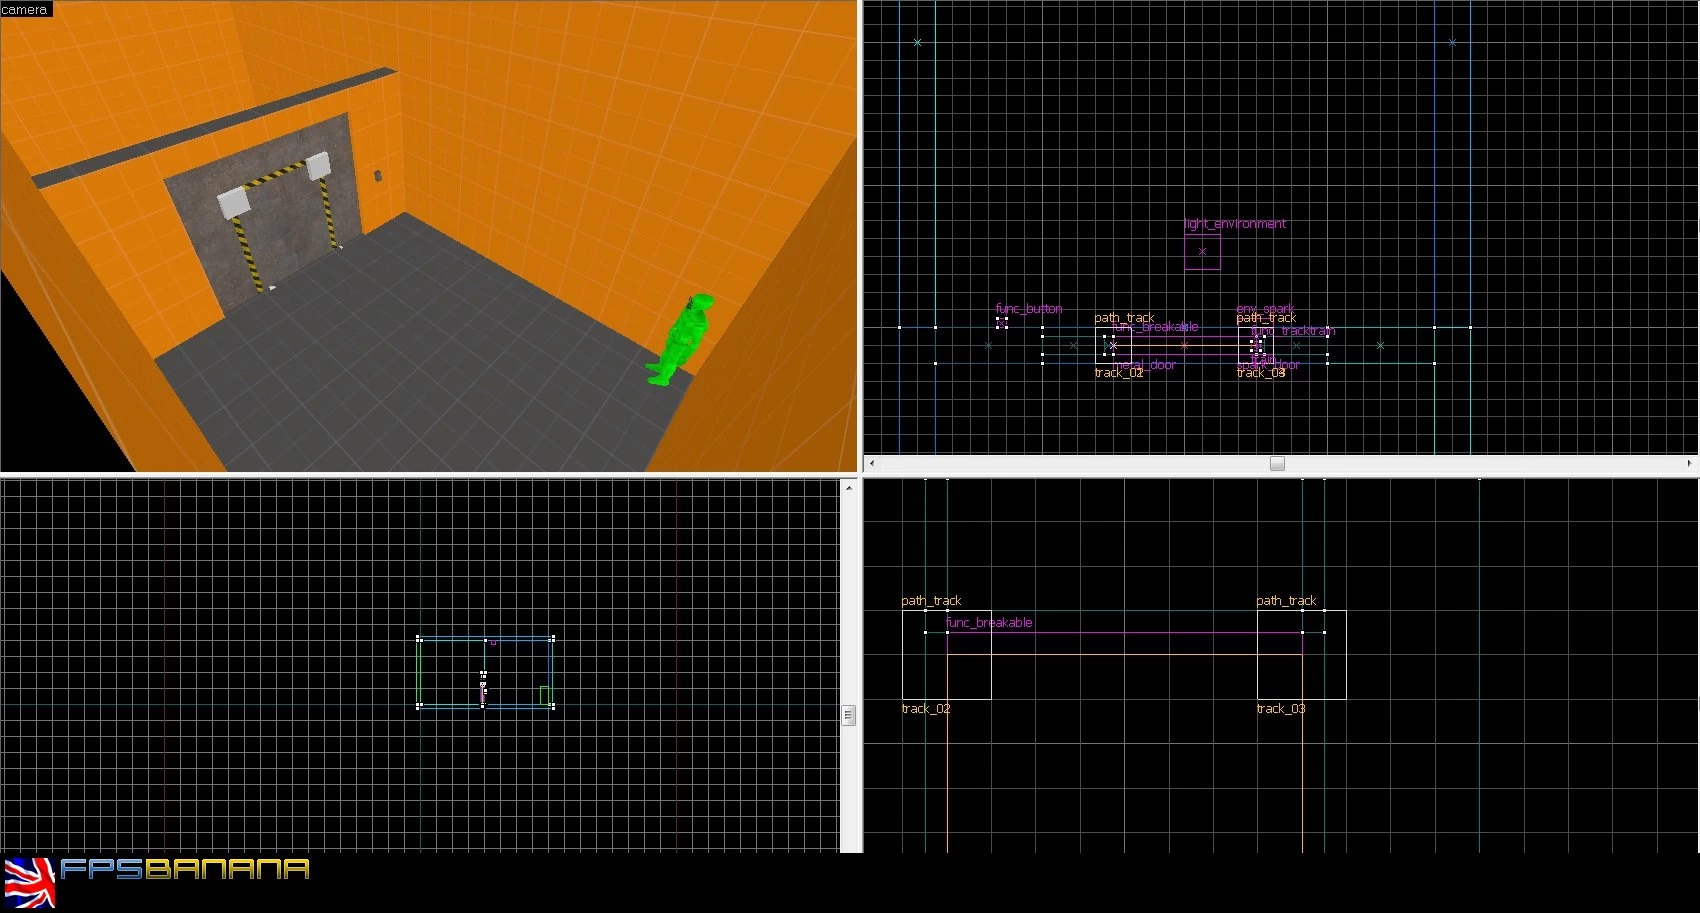The width and height of the screenshot is (1700, 913).
Task: Click the vertical scrollbar thumb grip
Action: point(848,715)
